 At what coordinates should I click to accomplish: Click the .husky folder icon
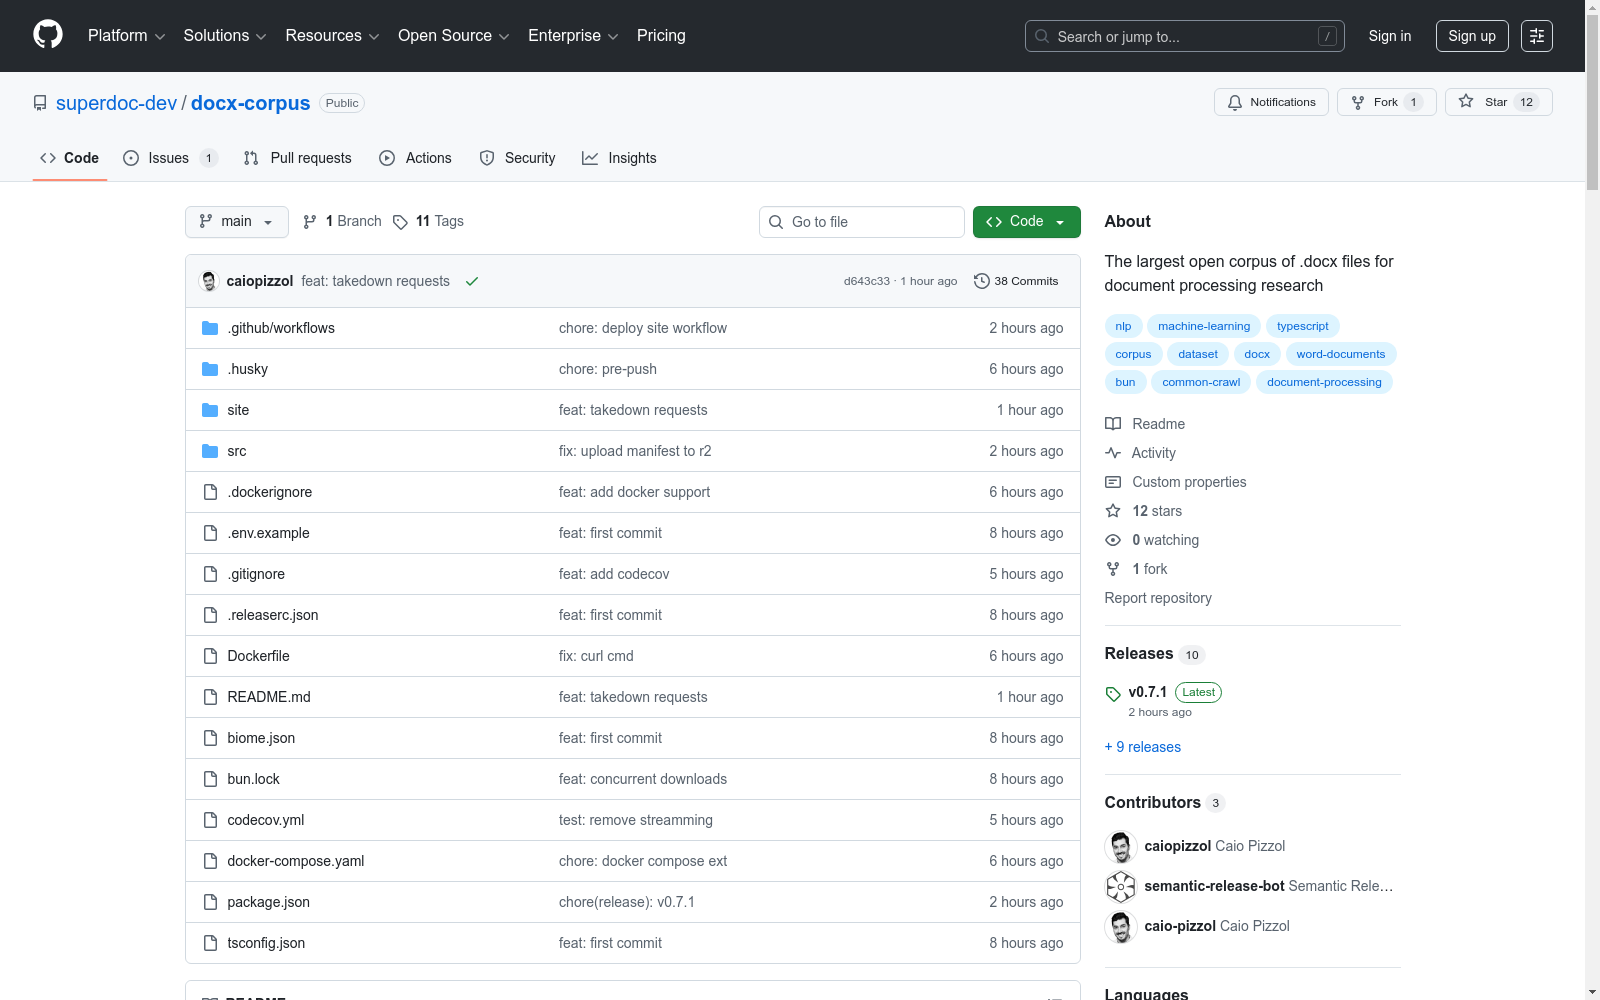click(x=210, y=369)
